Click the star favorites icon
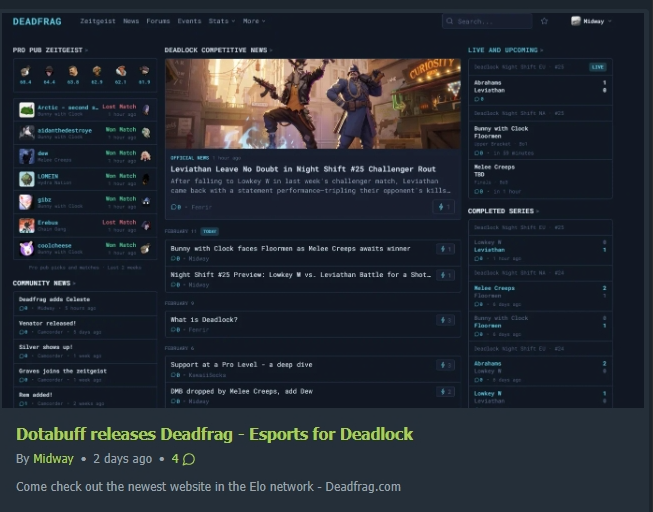The height and width of the screenshot is (512, 653). (x=544, y=21)
